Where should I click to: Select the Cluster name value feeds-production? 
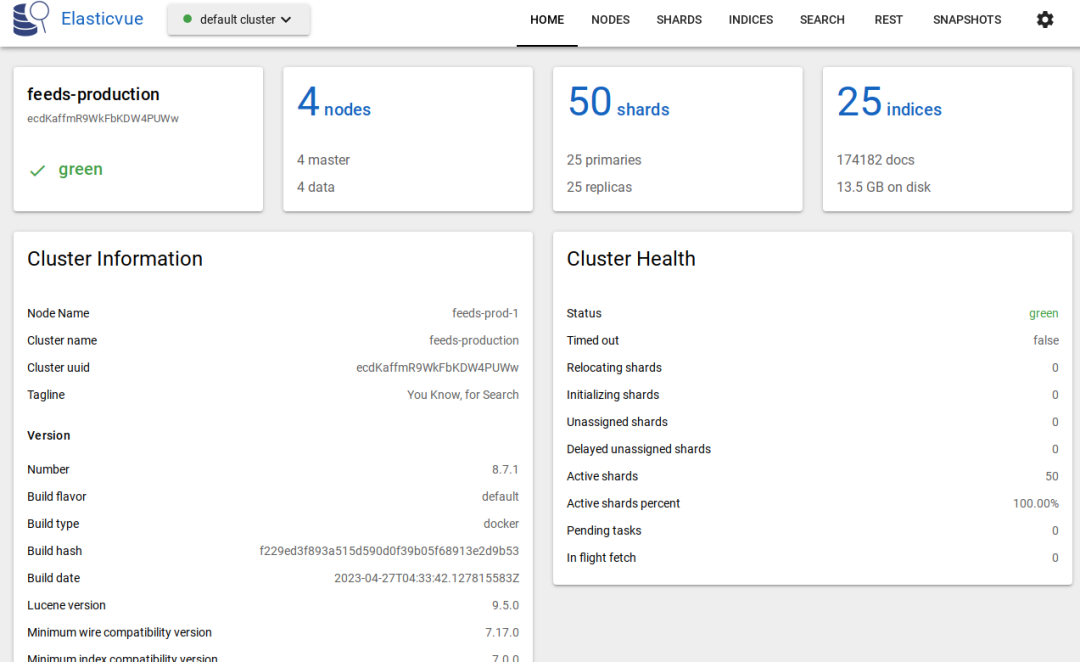(x=474, y=340)
